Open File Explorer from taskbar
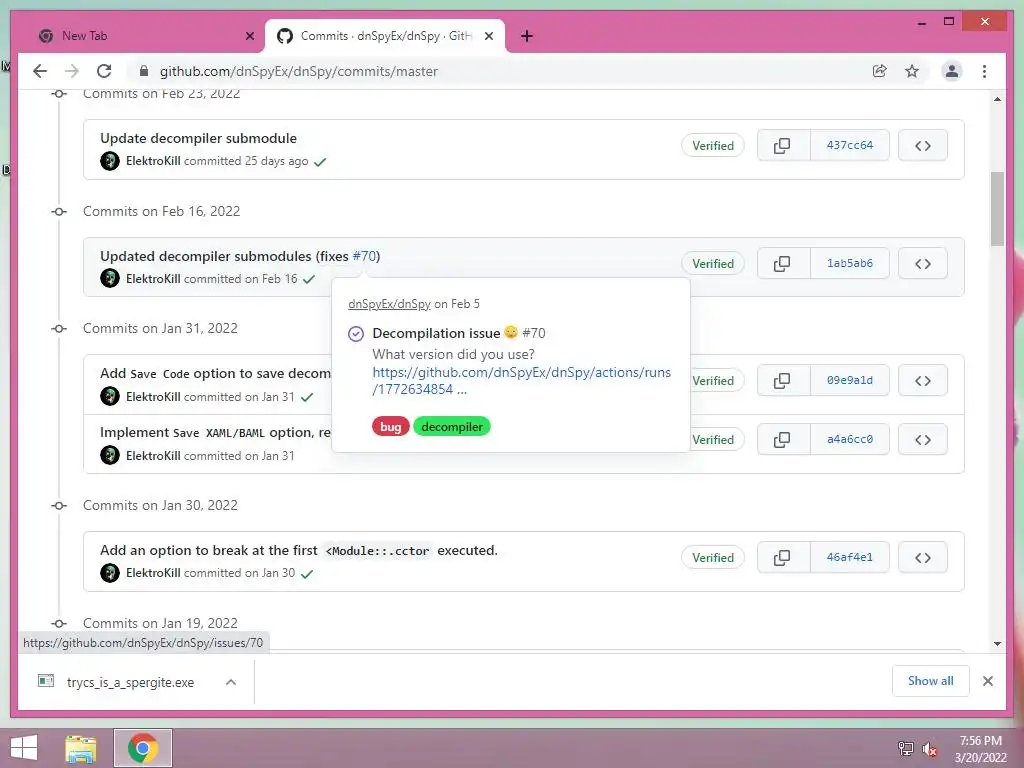Viewport: 1024px width, 768px height. pos(81,748)
